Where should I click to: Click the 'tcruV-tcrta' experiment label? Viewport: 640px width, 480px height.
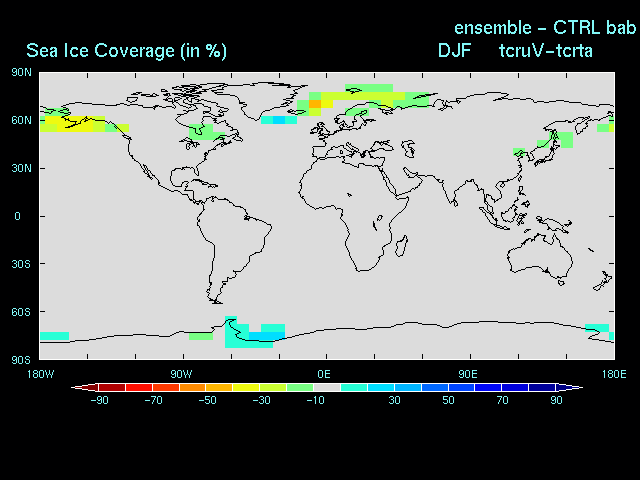546,51
